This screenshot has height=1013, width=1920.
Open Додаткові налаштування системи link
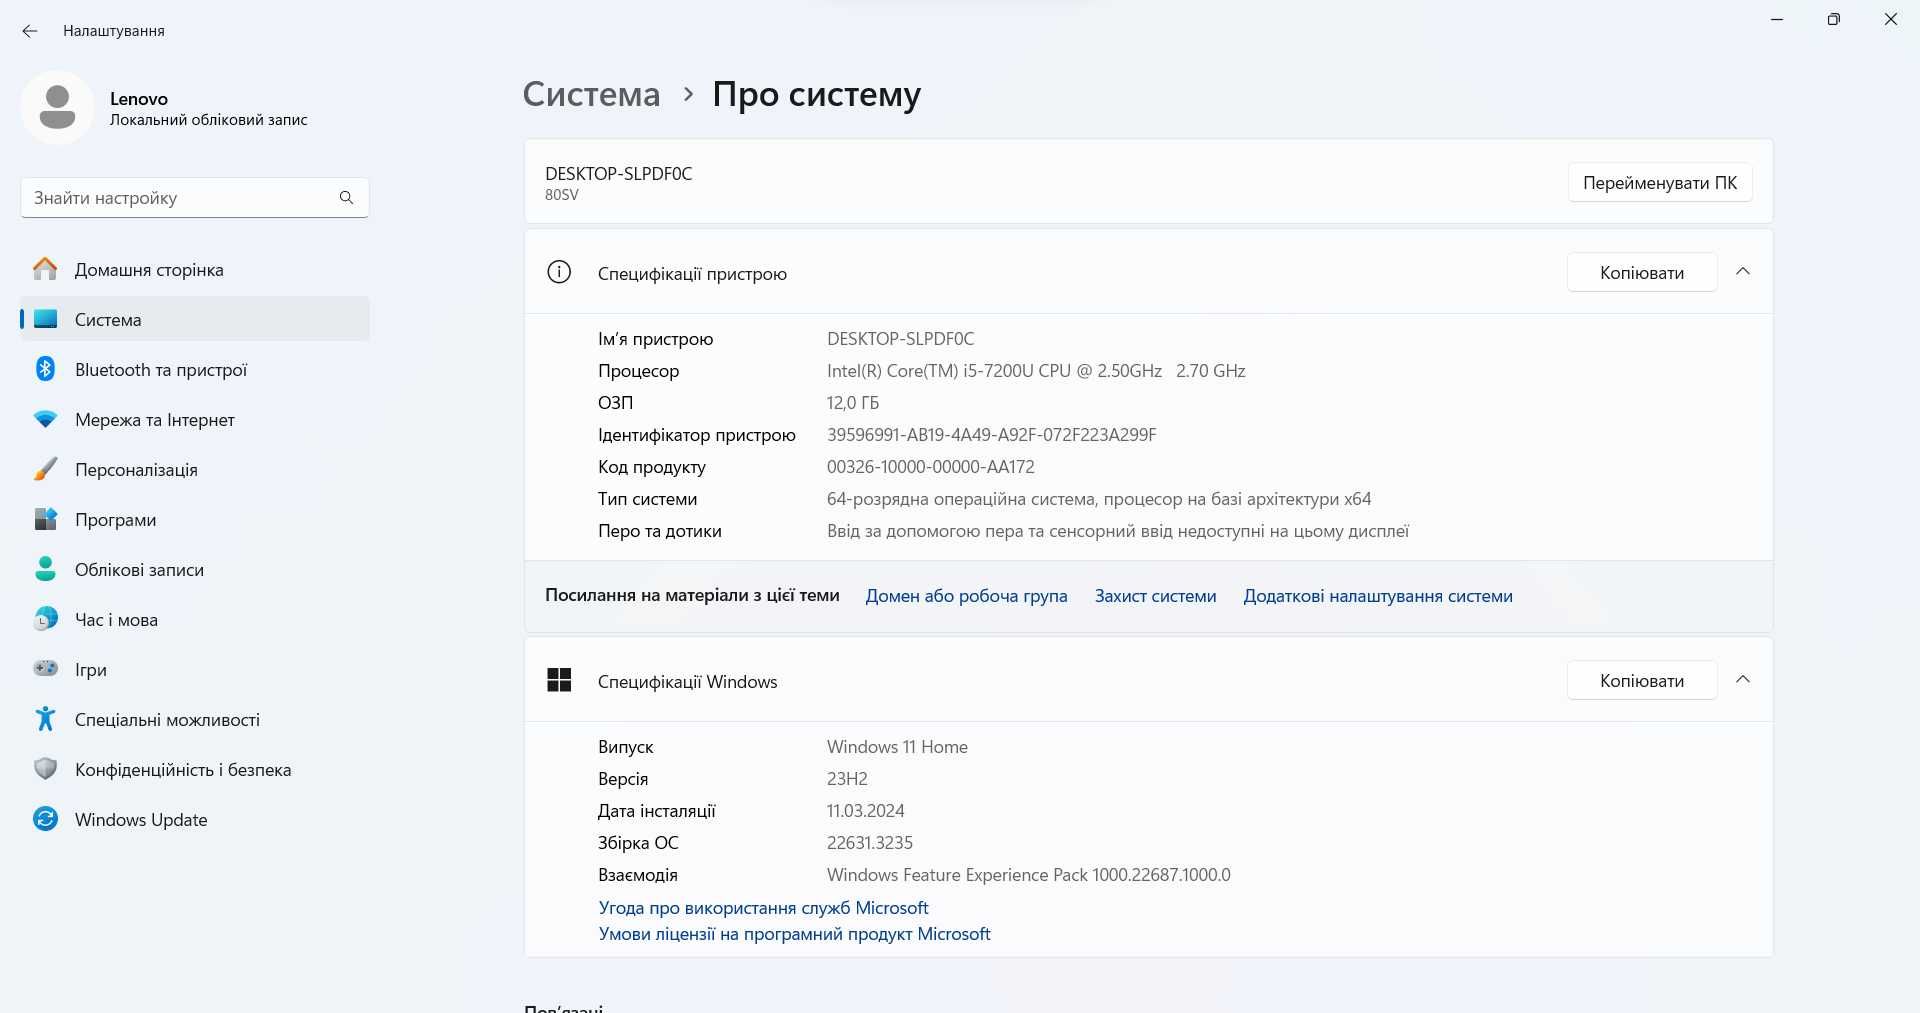[1378, 595]
